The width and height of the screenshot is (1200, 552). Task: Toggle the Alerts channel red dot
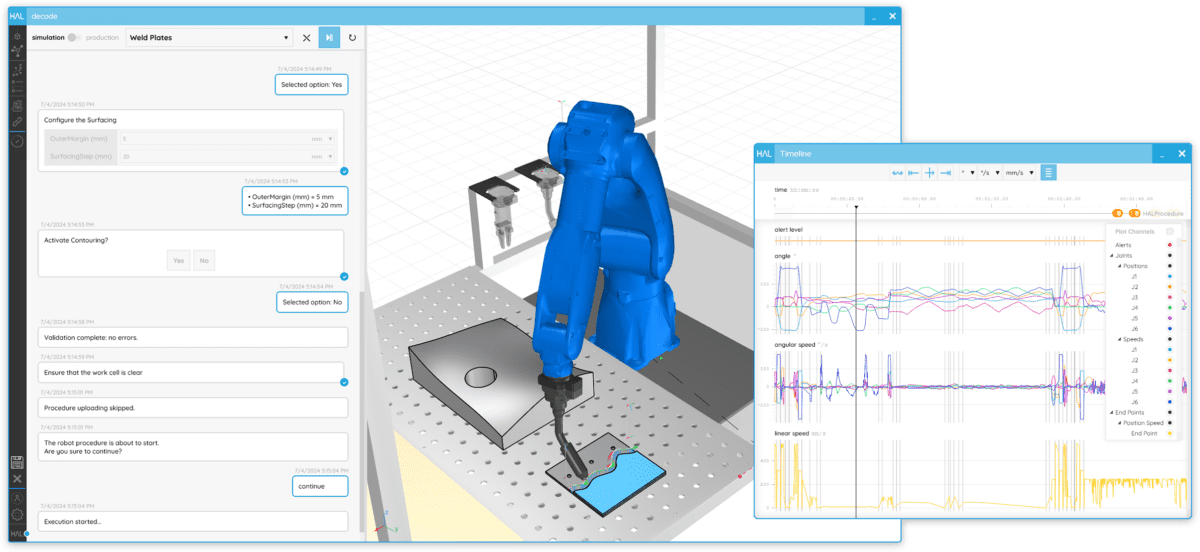click(x=1170, y=244)
